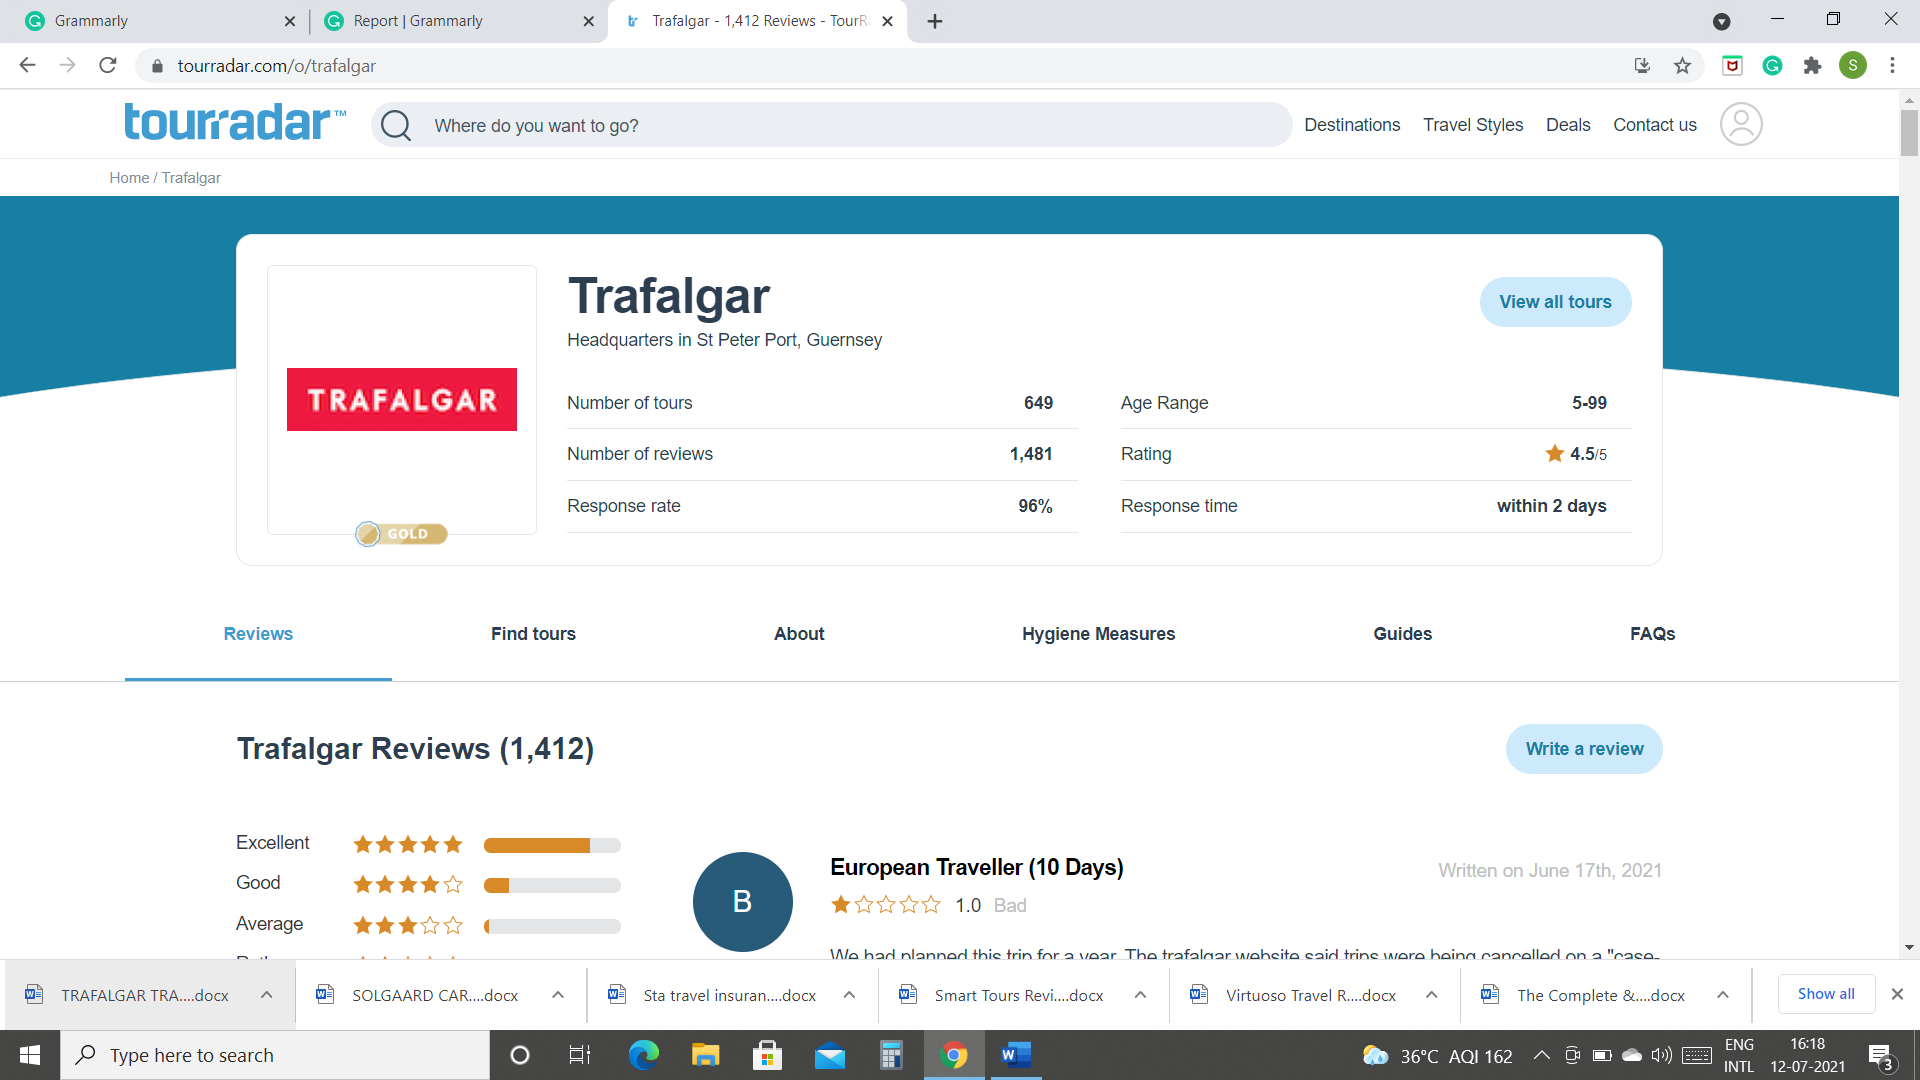Select the Guides tab

coord(1402,634)
